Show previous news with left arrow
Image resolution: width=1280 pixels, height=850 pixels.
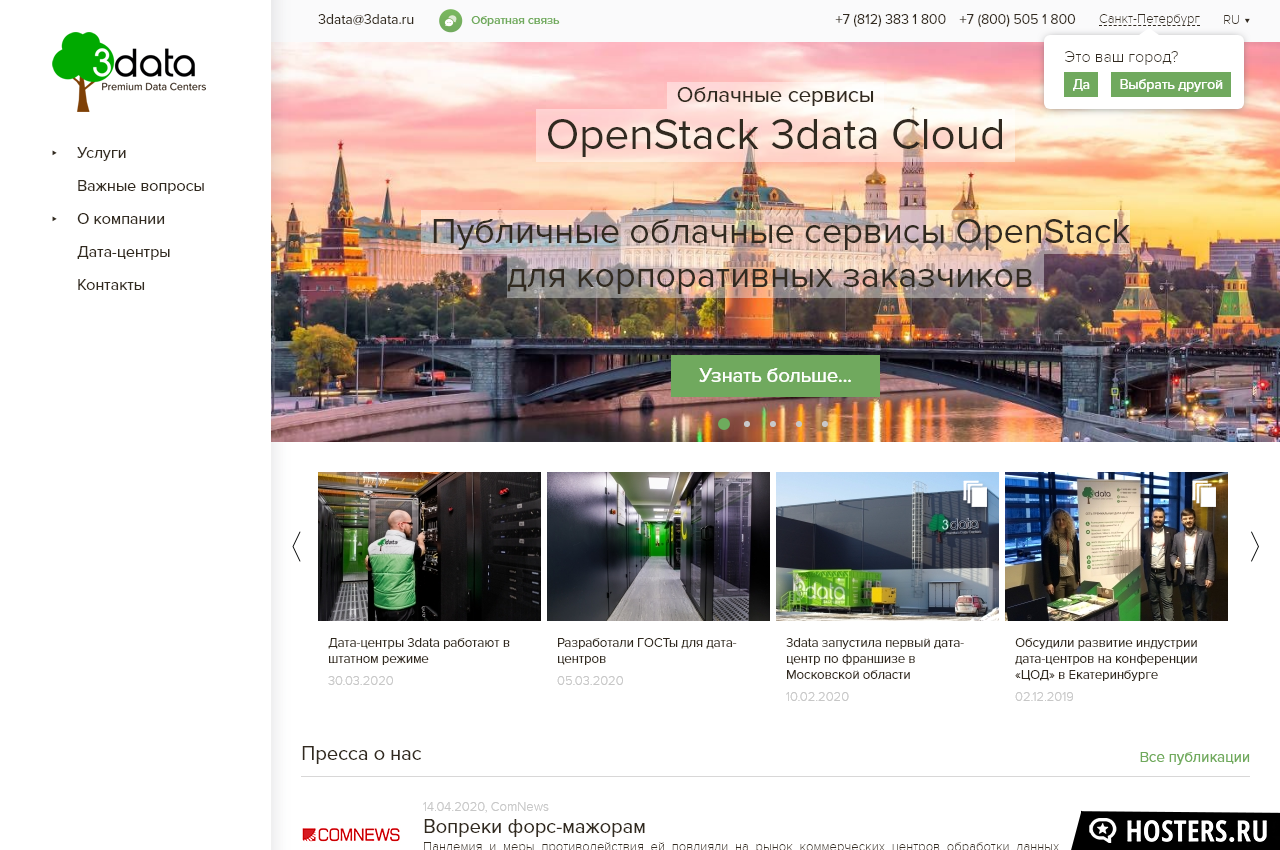click(x=296, y=546)
